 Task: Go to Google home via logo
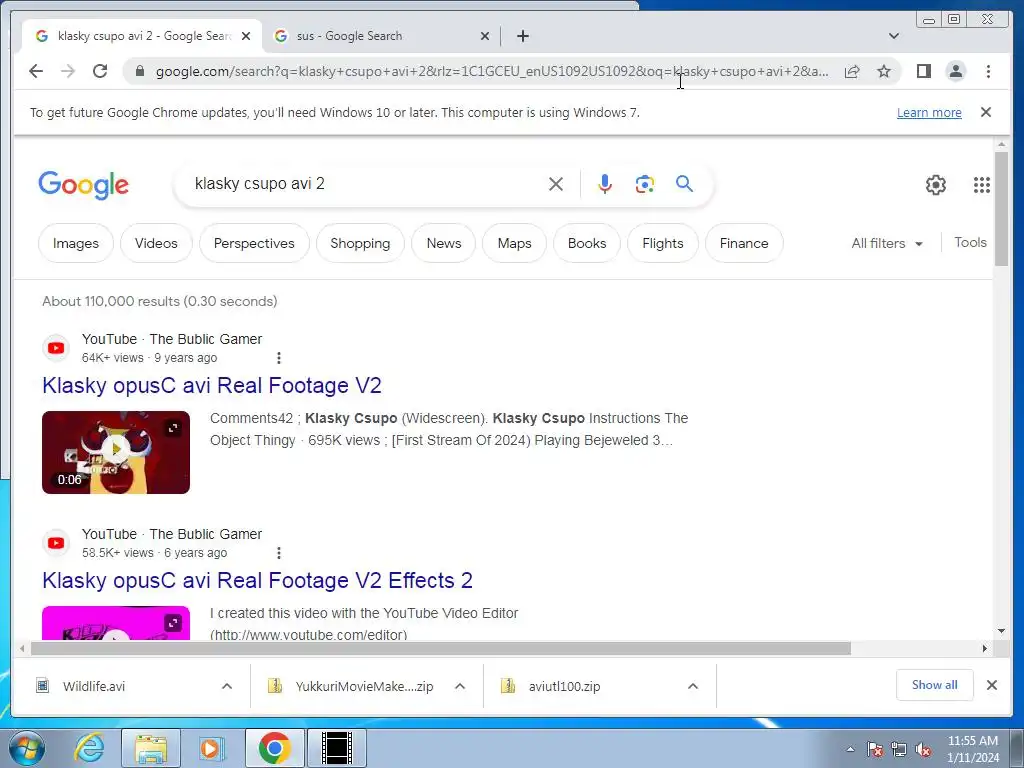coord(84,185)
